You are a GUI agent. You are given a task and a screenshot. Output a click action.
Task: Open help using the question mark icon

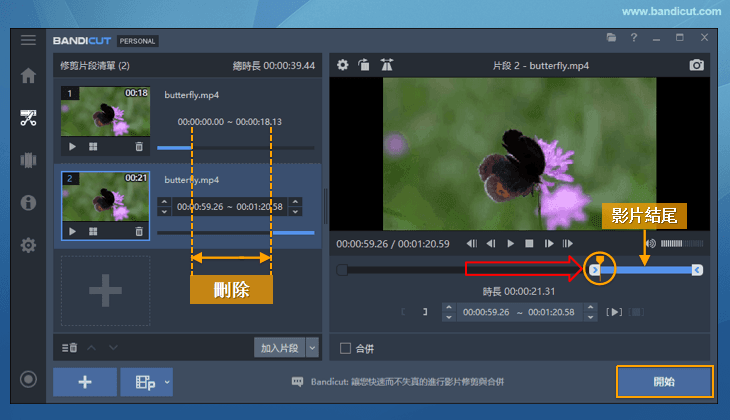[633, 38]
